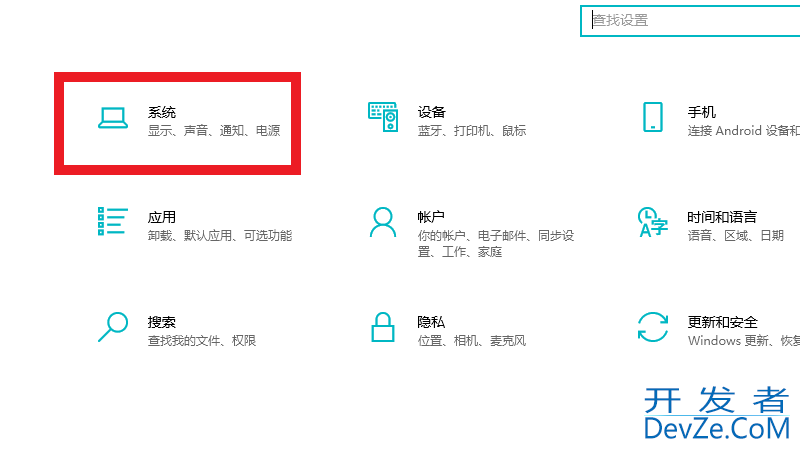Open the 隐私 settings title

(431, 322)
